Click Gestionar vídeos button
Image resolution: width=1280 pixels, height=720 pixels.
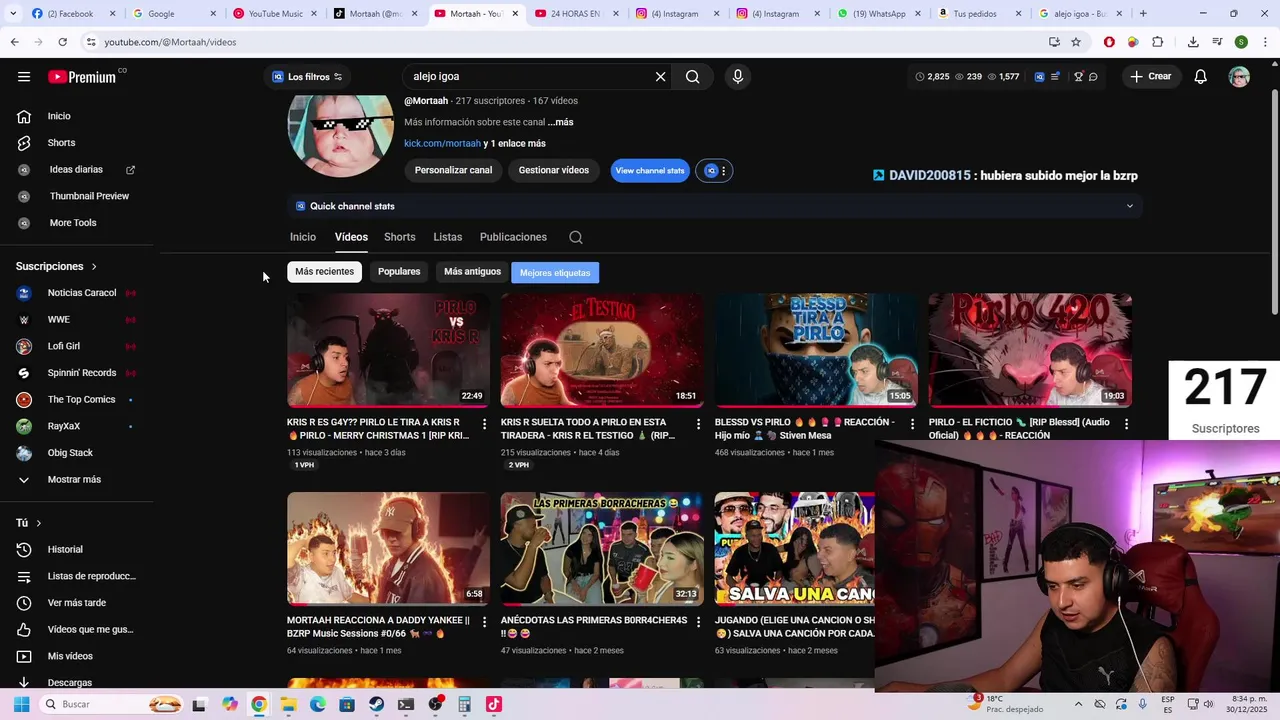tap(554, 170)
